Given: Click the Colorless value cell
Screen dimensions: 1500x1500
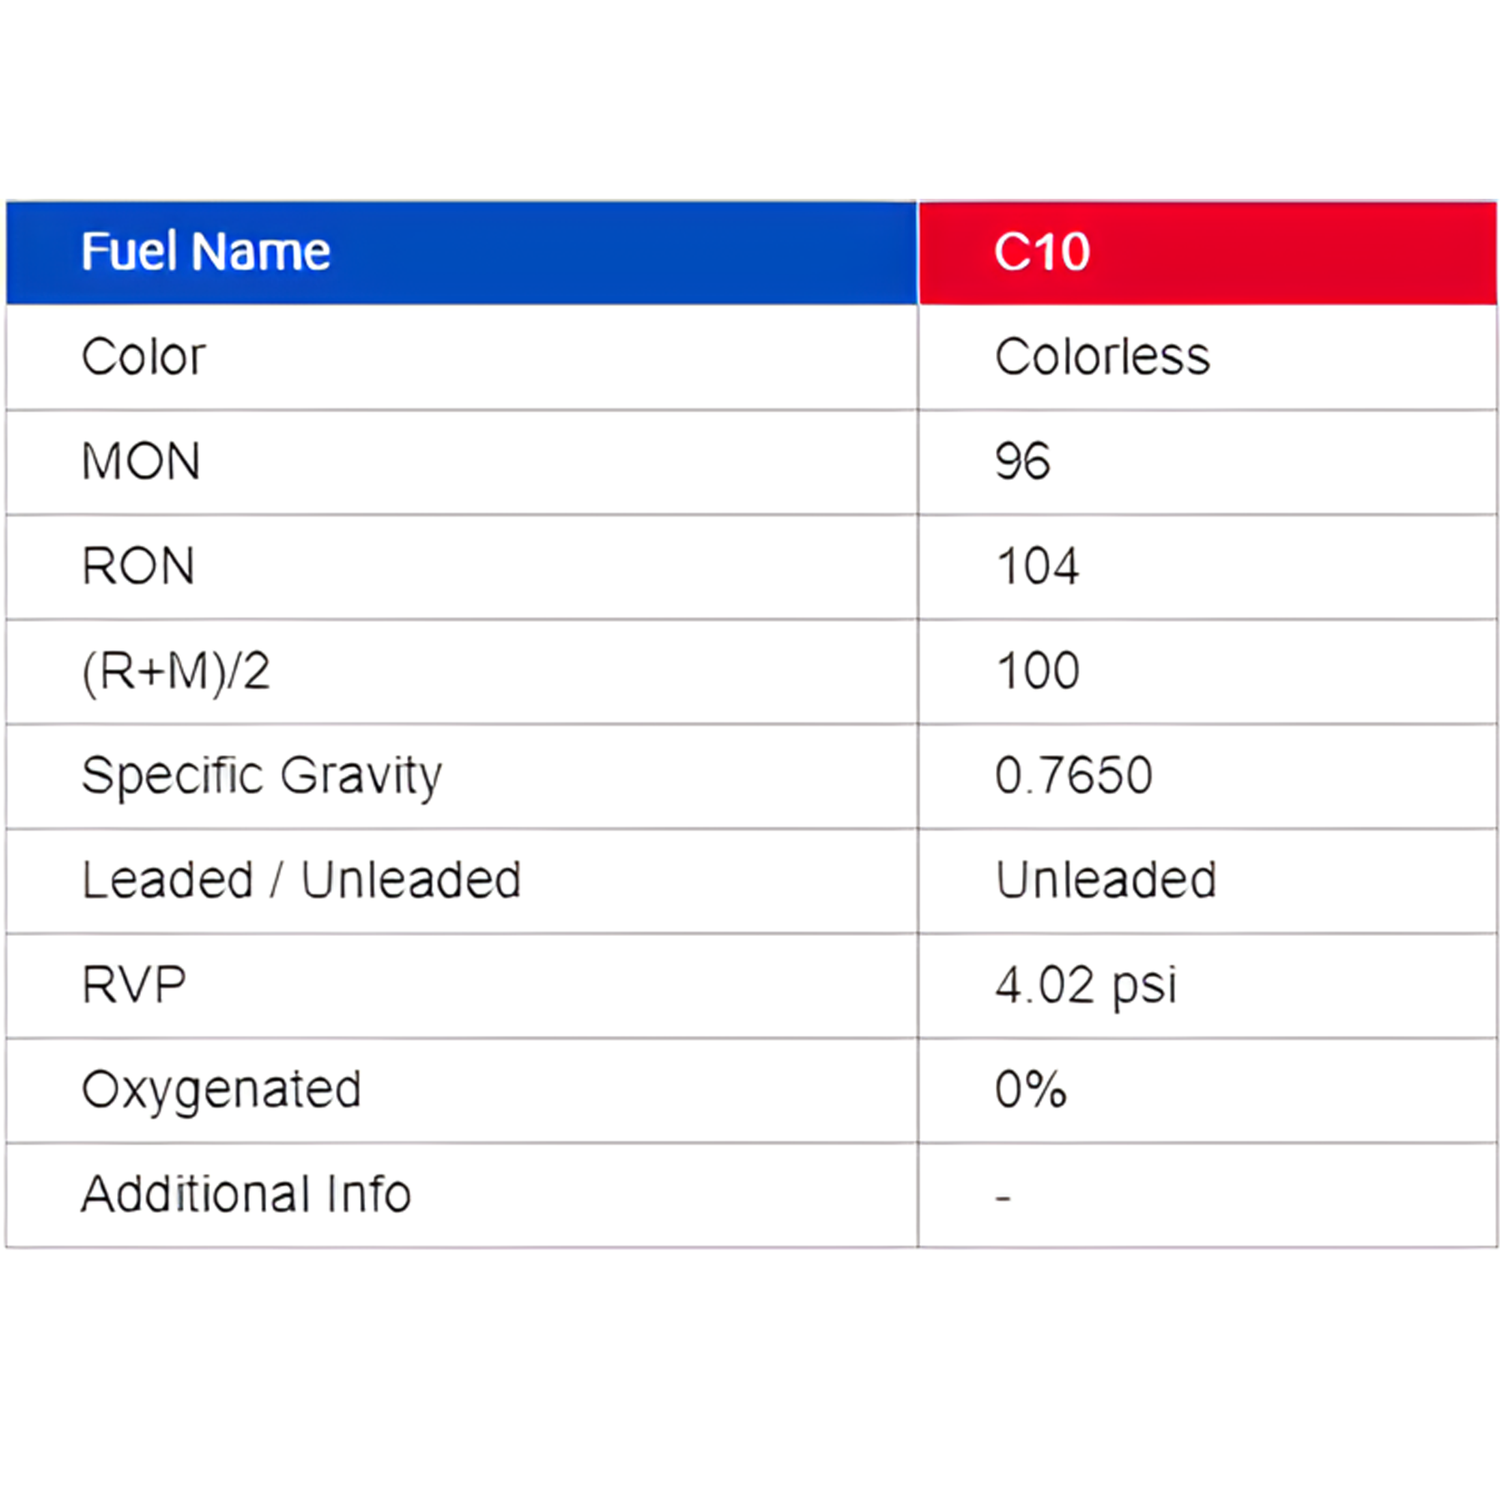Looking at the screenshot, I should 1102,357.
